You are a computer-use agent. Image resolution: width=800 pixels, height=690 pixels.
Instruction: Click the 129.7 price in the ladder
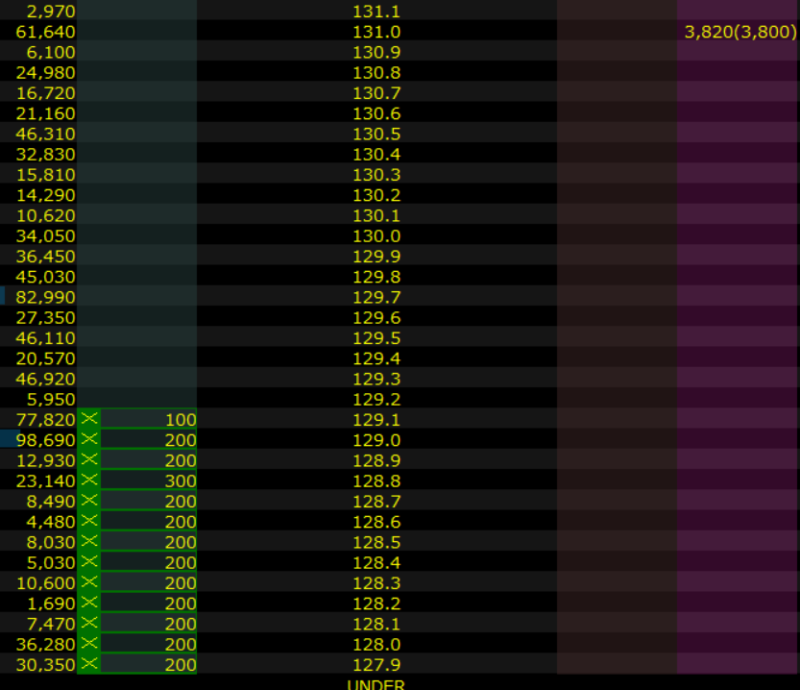point(376,297)
